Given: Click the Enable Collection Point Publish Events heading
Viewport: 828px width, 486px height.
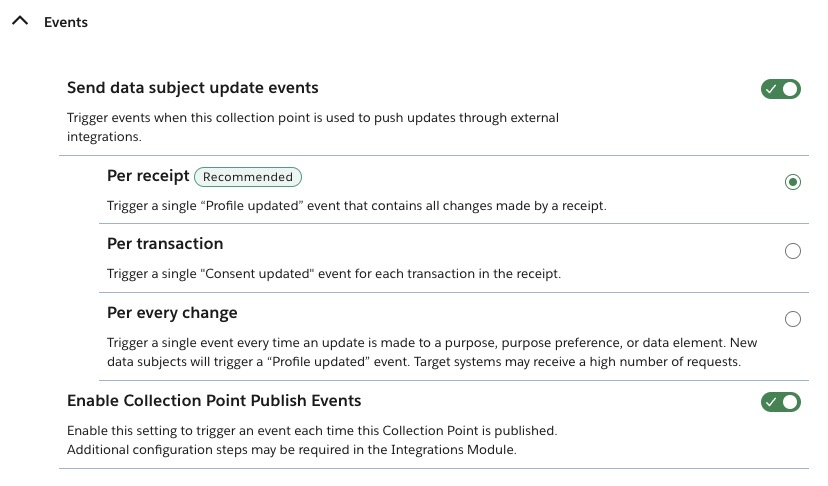Looking at the screenshot, I should pos(214,400).
